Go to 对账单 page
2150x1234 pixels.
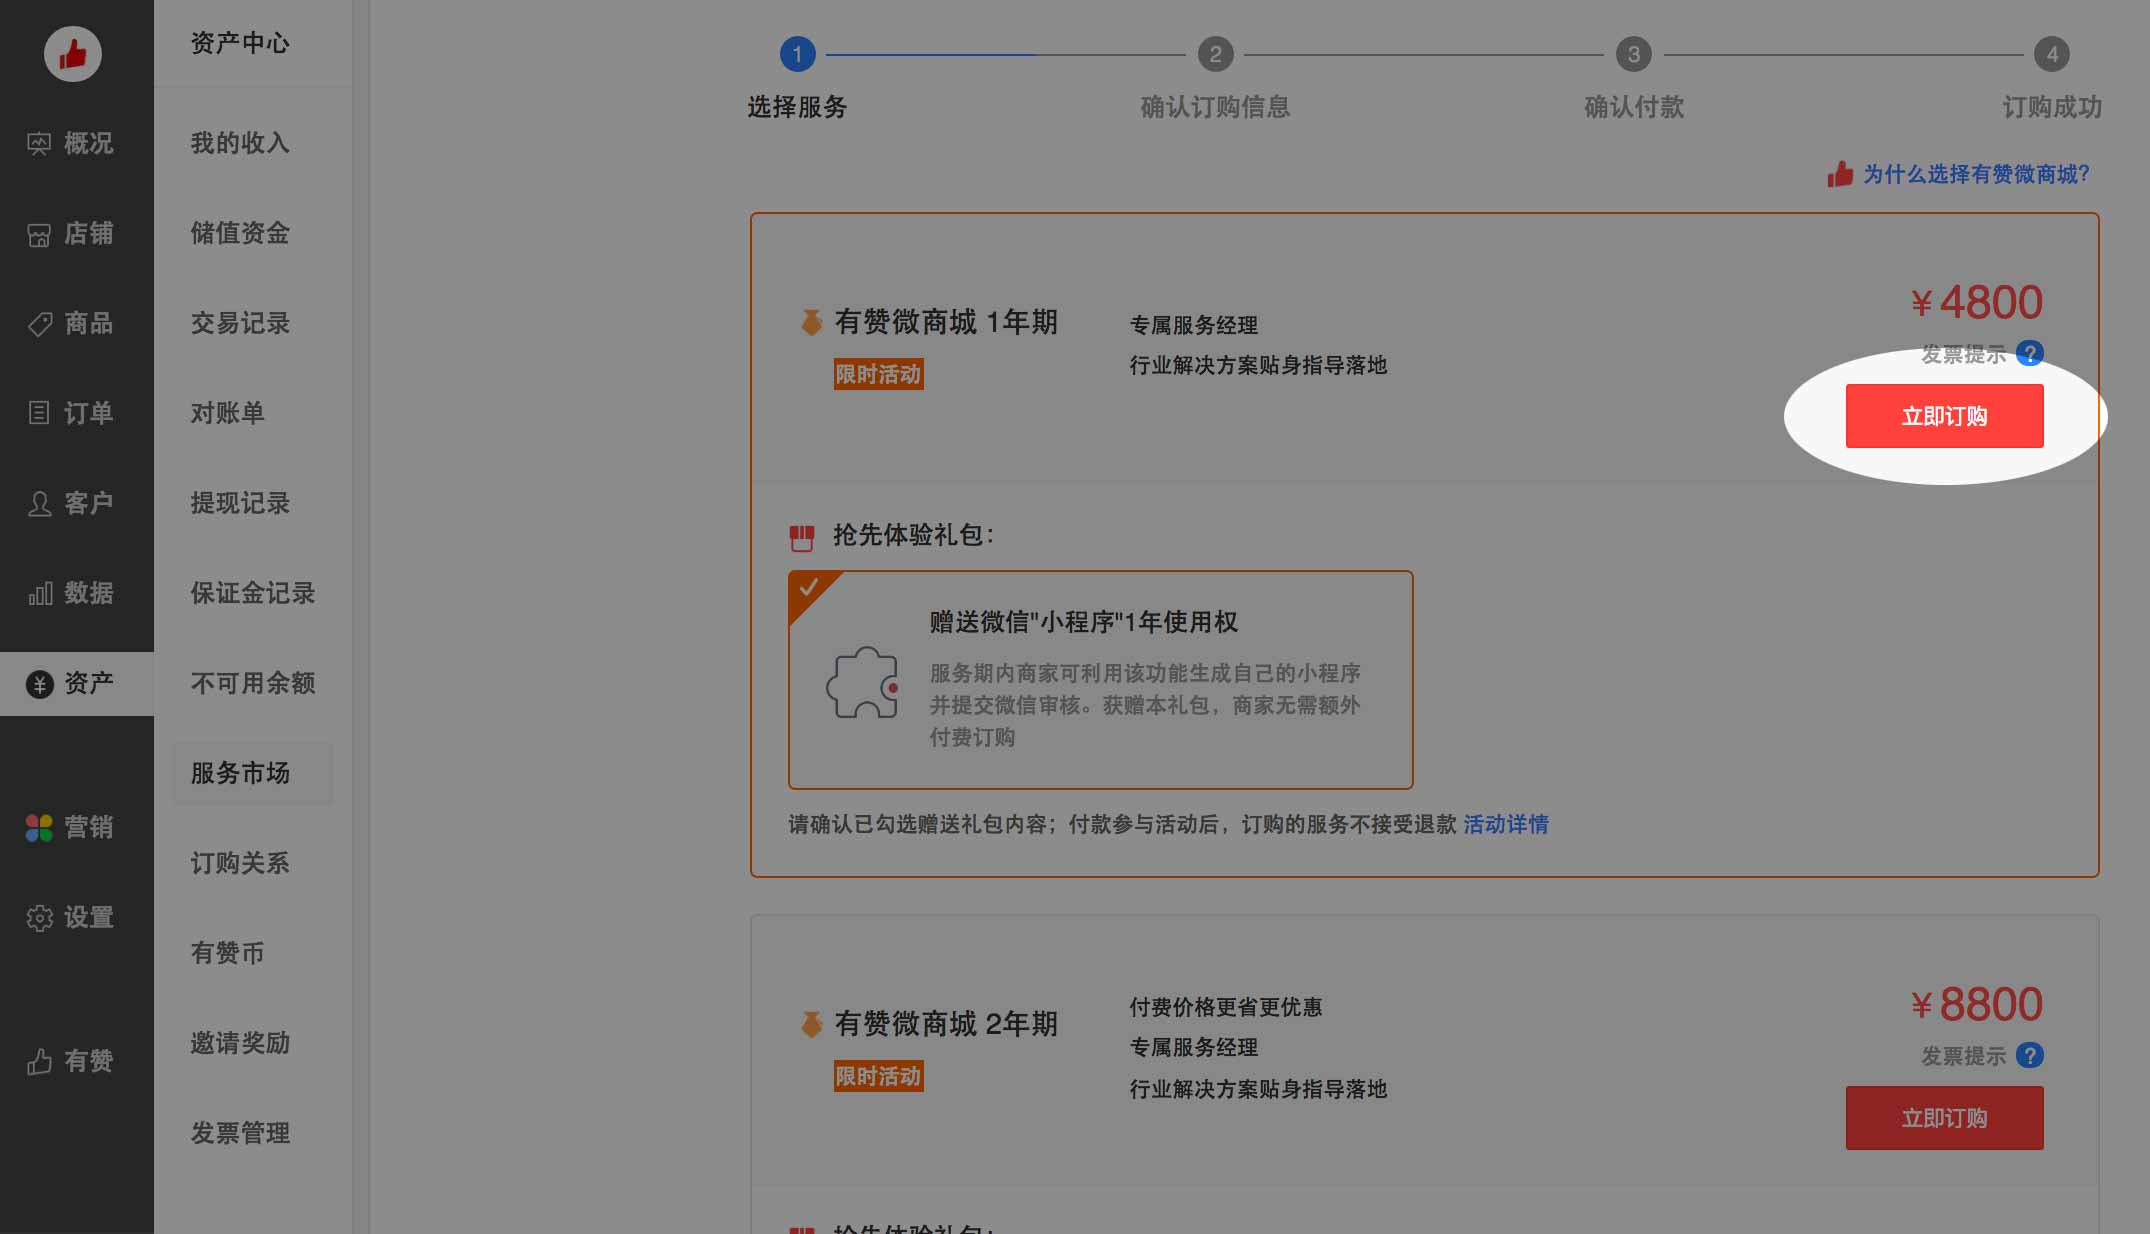pos(228,413)
